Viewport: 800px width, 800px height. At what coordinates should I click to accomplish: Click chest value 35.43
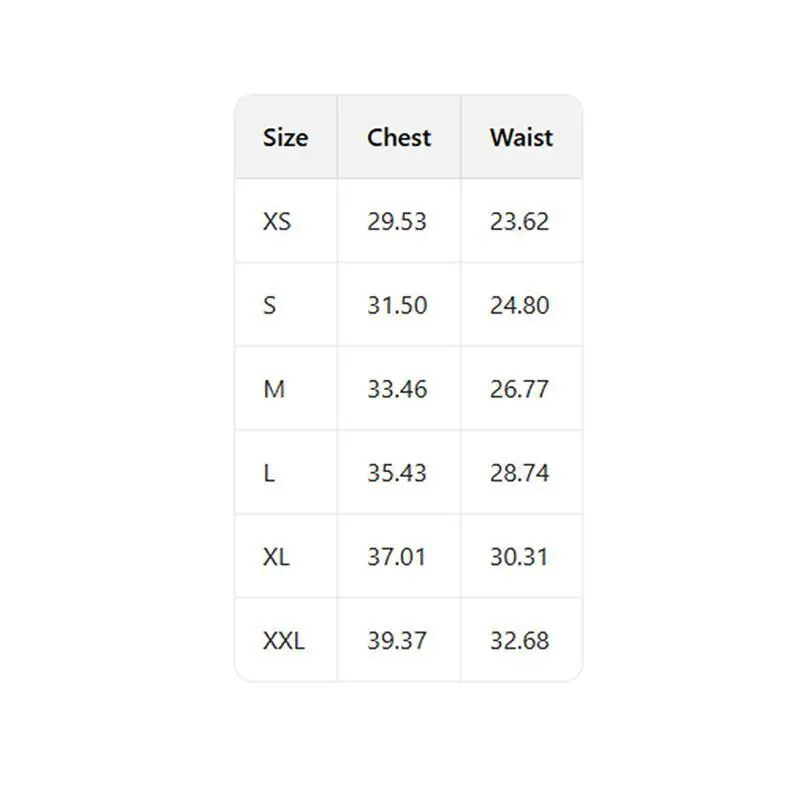[x=397, y=473]
